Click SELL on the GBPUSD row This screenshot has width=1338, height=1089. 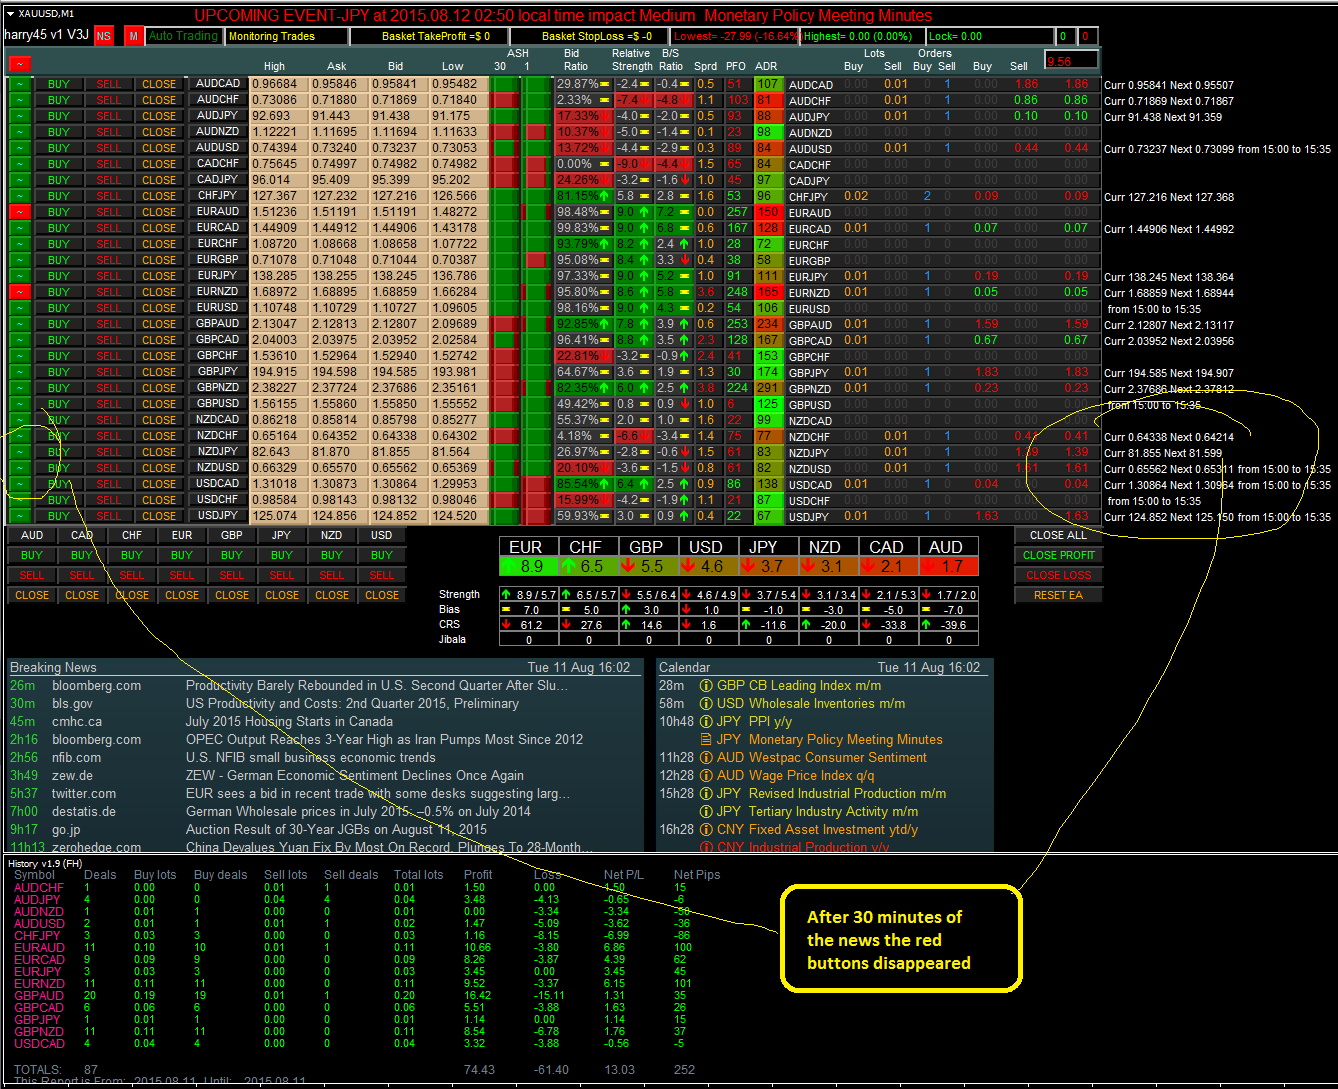109,404
